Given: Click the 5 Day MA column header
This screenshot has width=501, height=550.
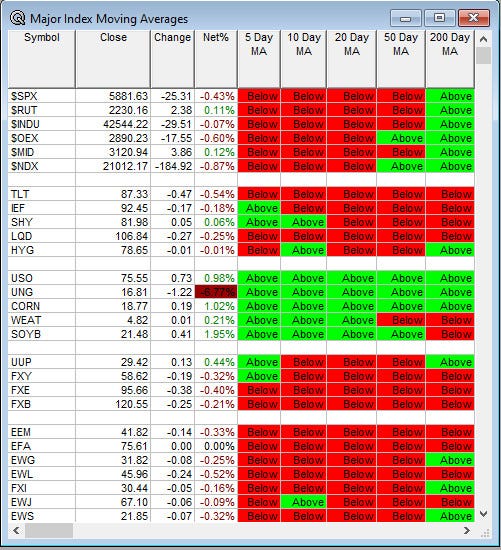Looking at the screenshot, I should tap(259, 59).
